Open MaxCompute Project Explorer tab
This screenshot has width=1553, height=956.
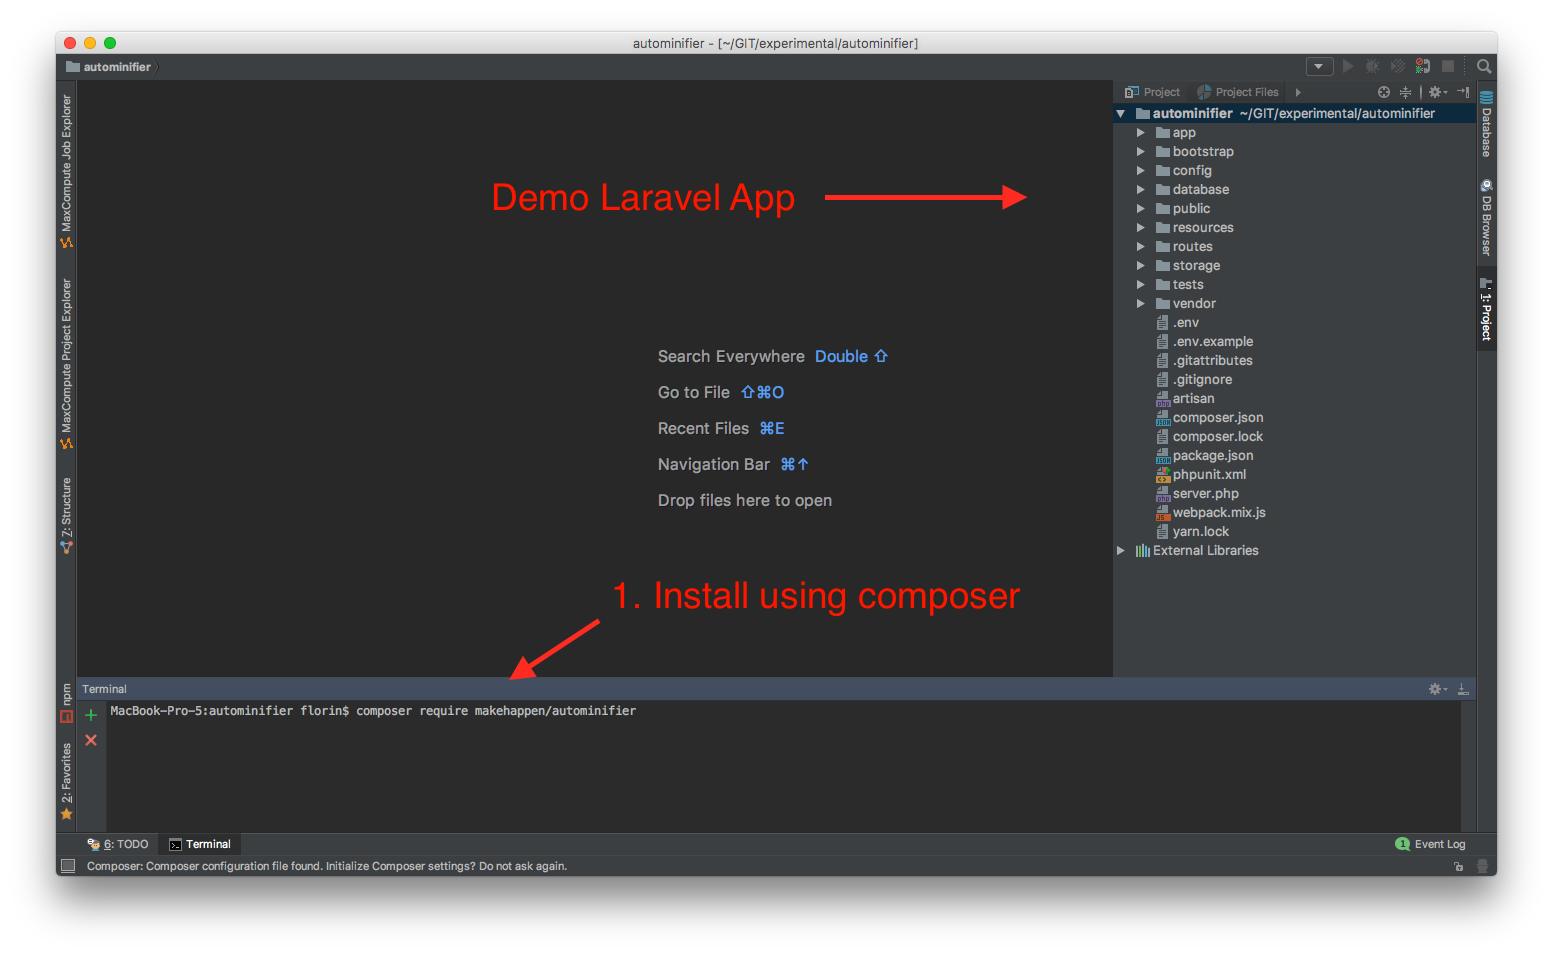click(x=67, y=363)
